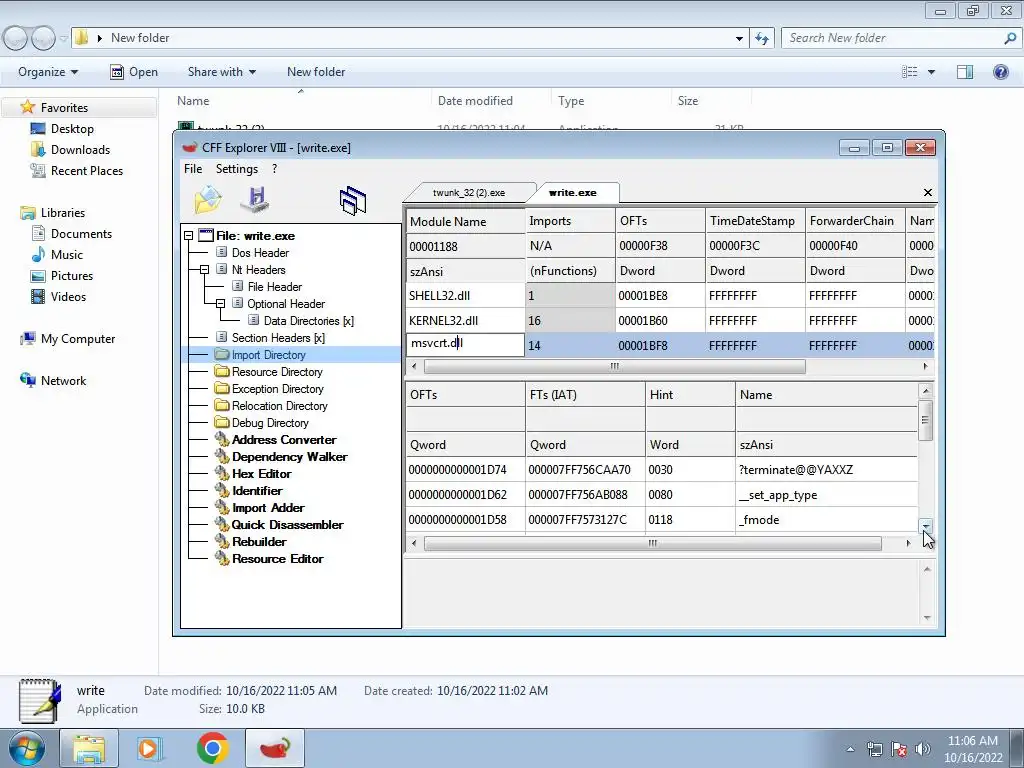Click the function list scroll down arrow
Screen dimensions: 1024x768
[x=925, y=525]
